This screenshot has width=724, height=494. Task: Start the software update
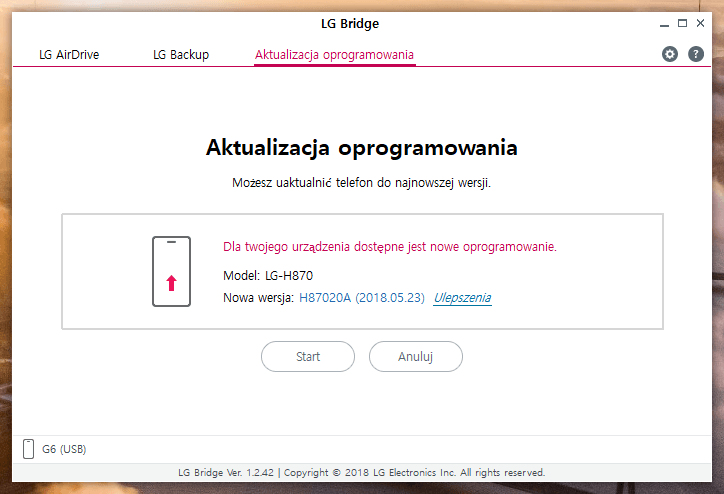pyautogui.click(x=308, y=356)
